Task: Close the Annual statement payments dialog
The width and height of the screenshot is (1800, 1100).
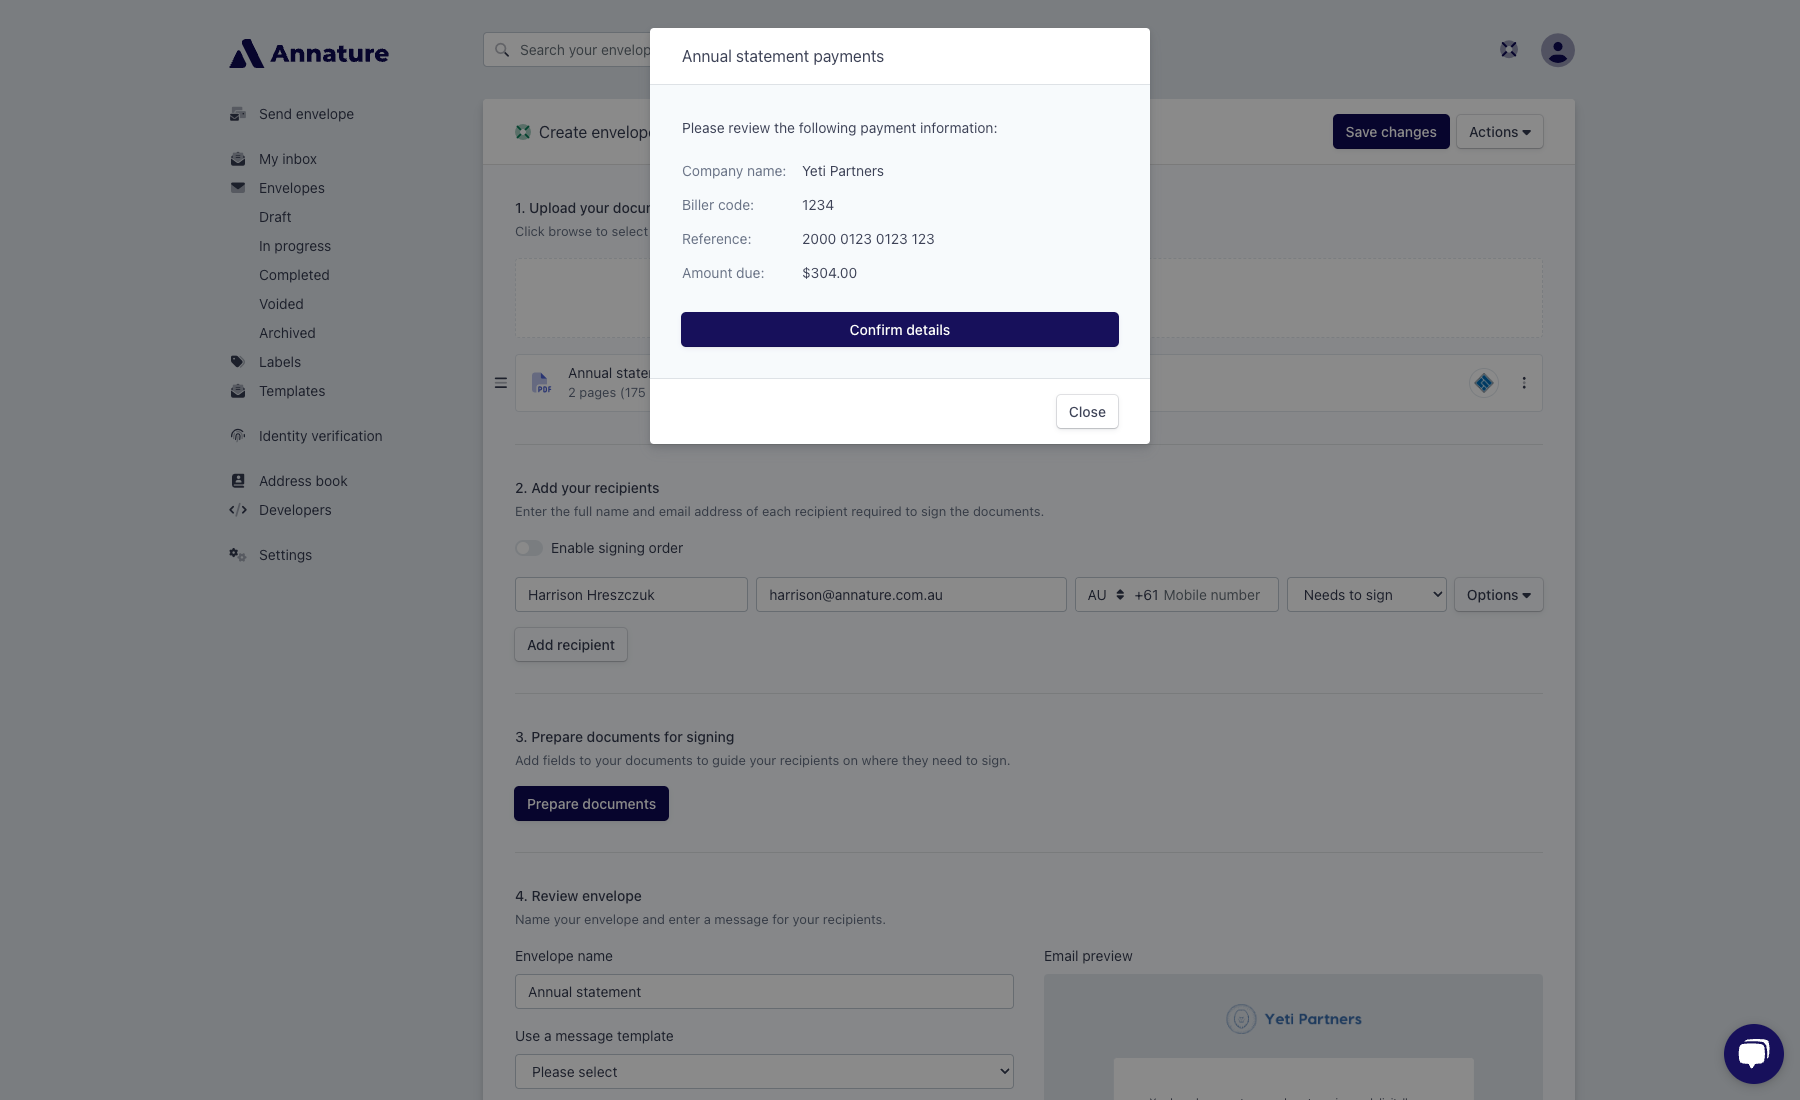Action: 1087,412
